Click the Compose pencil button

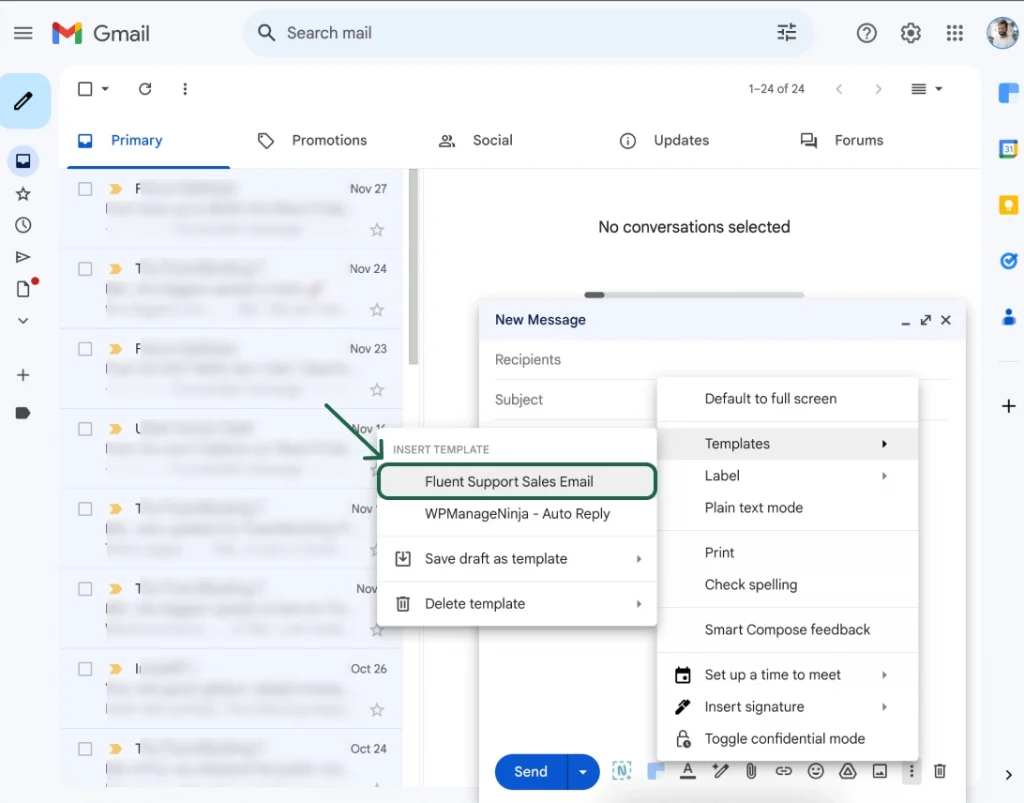pyautogui.click(x=24, y=101)
